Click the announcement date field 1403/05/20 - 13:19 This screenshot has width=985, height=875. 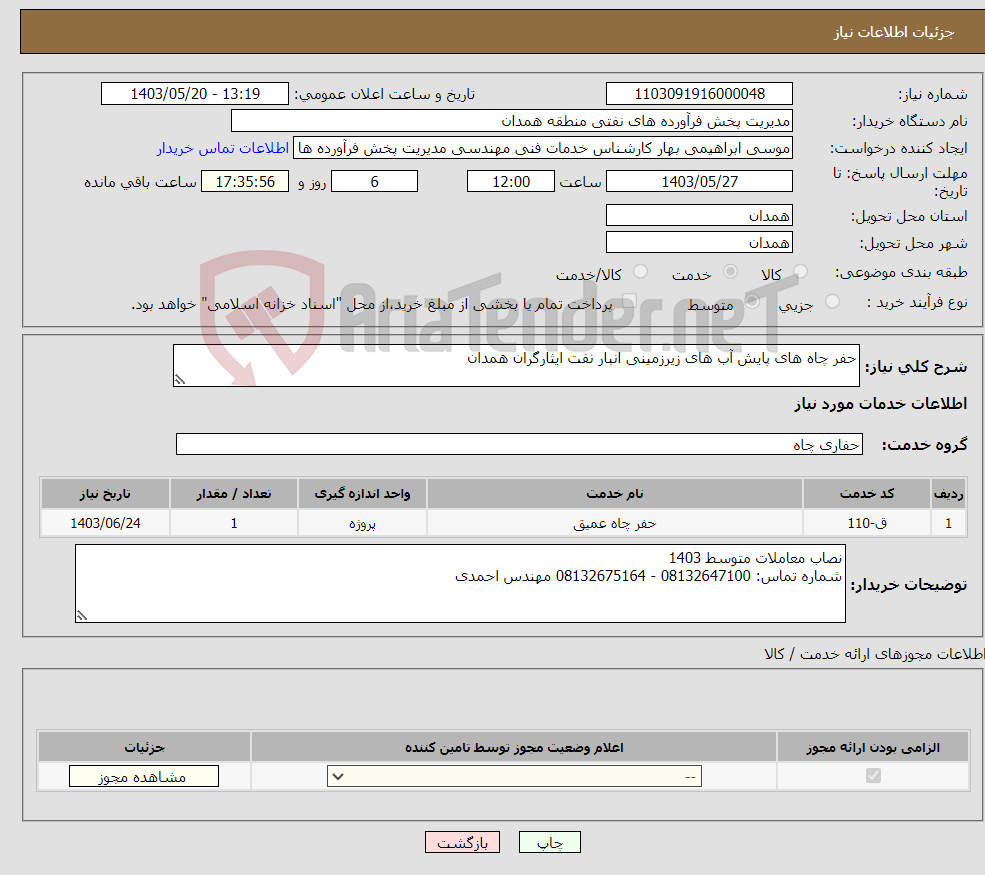pyautogui.click(x=195, y=94)
